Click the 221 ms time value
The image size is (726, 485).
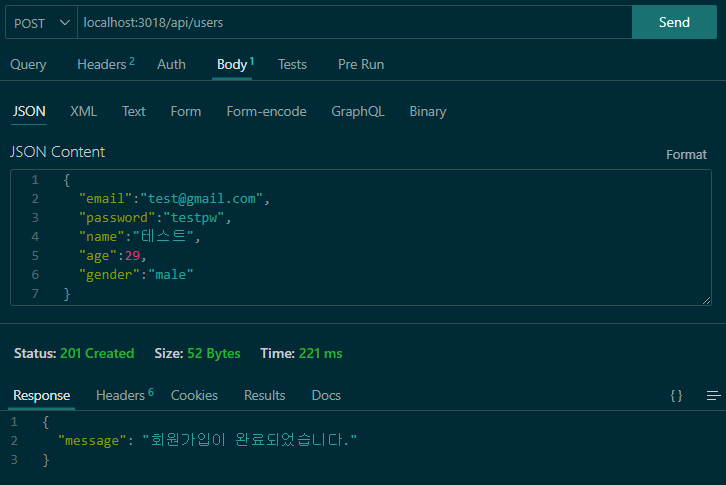(320, 353)
